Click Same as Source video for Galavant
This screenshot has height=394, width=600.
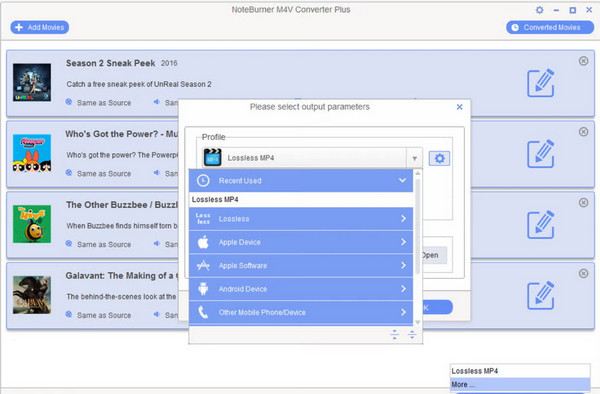104,315
